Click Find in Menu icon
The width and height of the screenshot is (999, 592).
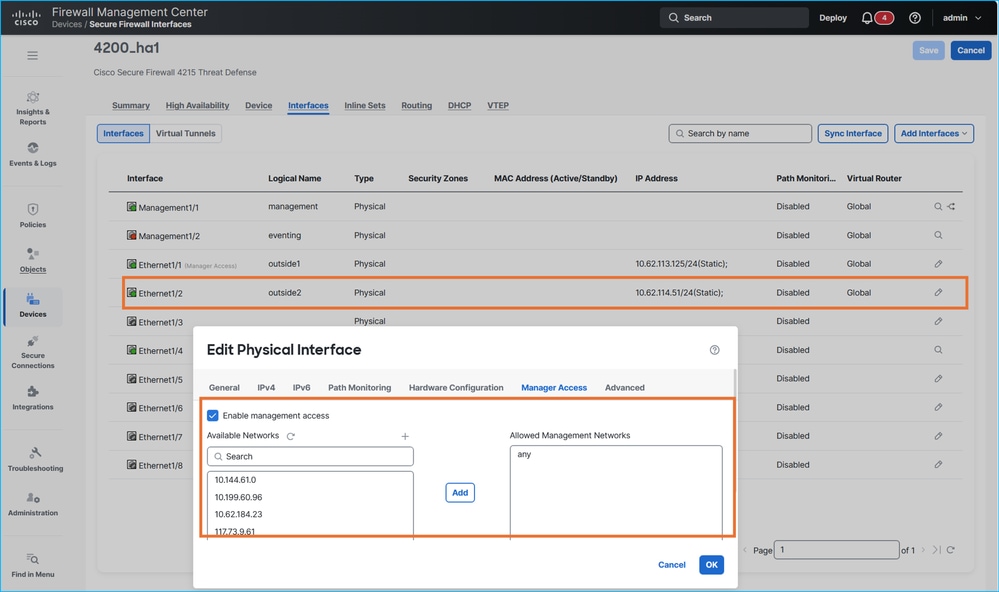coord(32,559)
